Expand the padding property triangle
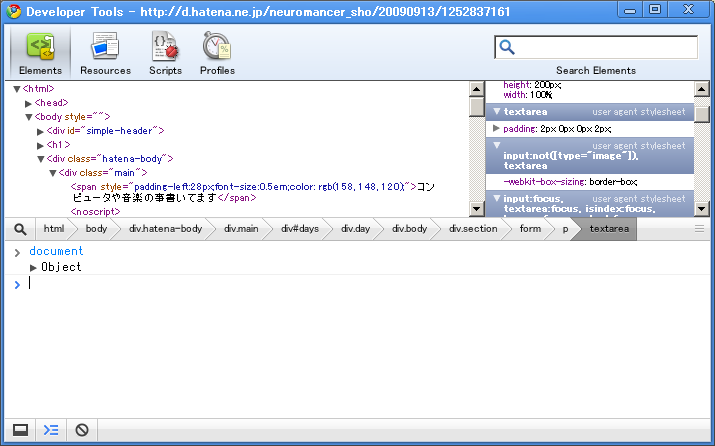Viewport: 715px width, 446px height. 496,129
